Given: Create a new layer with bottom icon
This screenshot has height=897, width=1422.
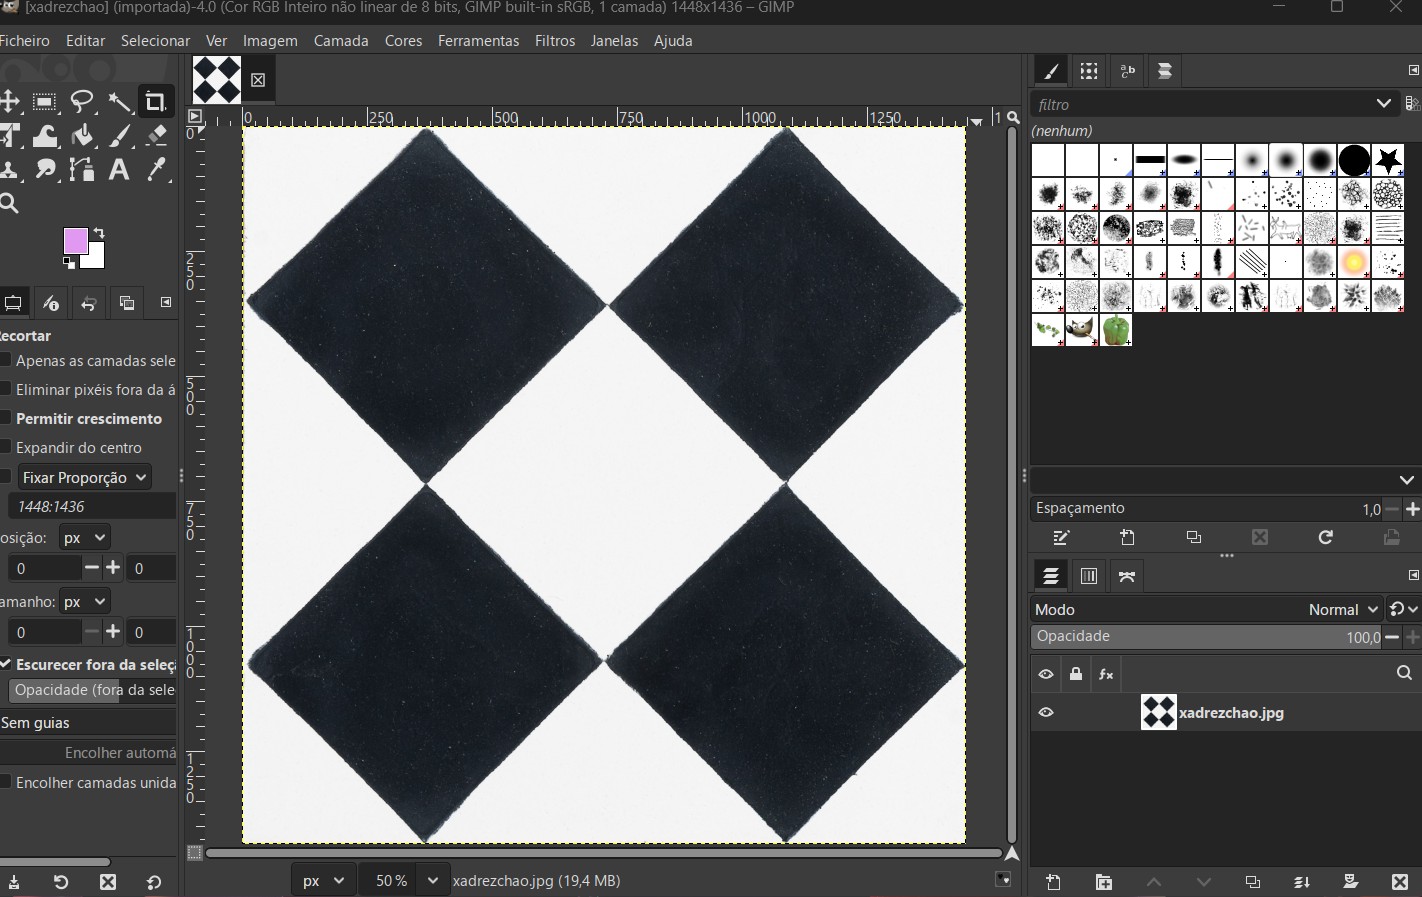Looking at the screenshot, I should pos(1053,882).
